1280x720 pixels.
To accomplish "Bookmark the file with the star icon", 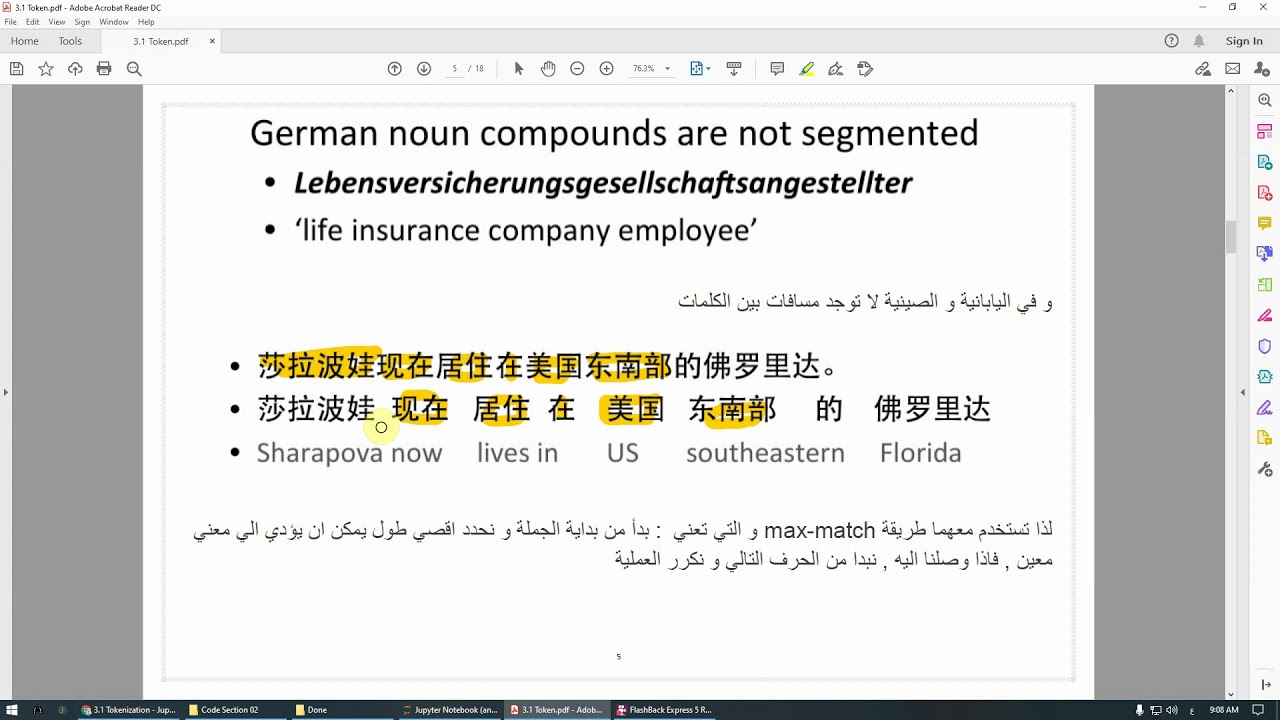I will 46,69.
